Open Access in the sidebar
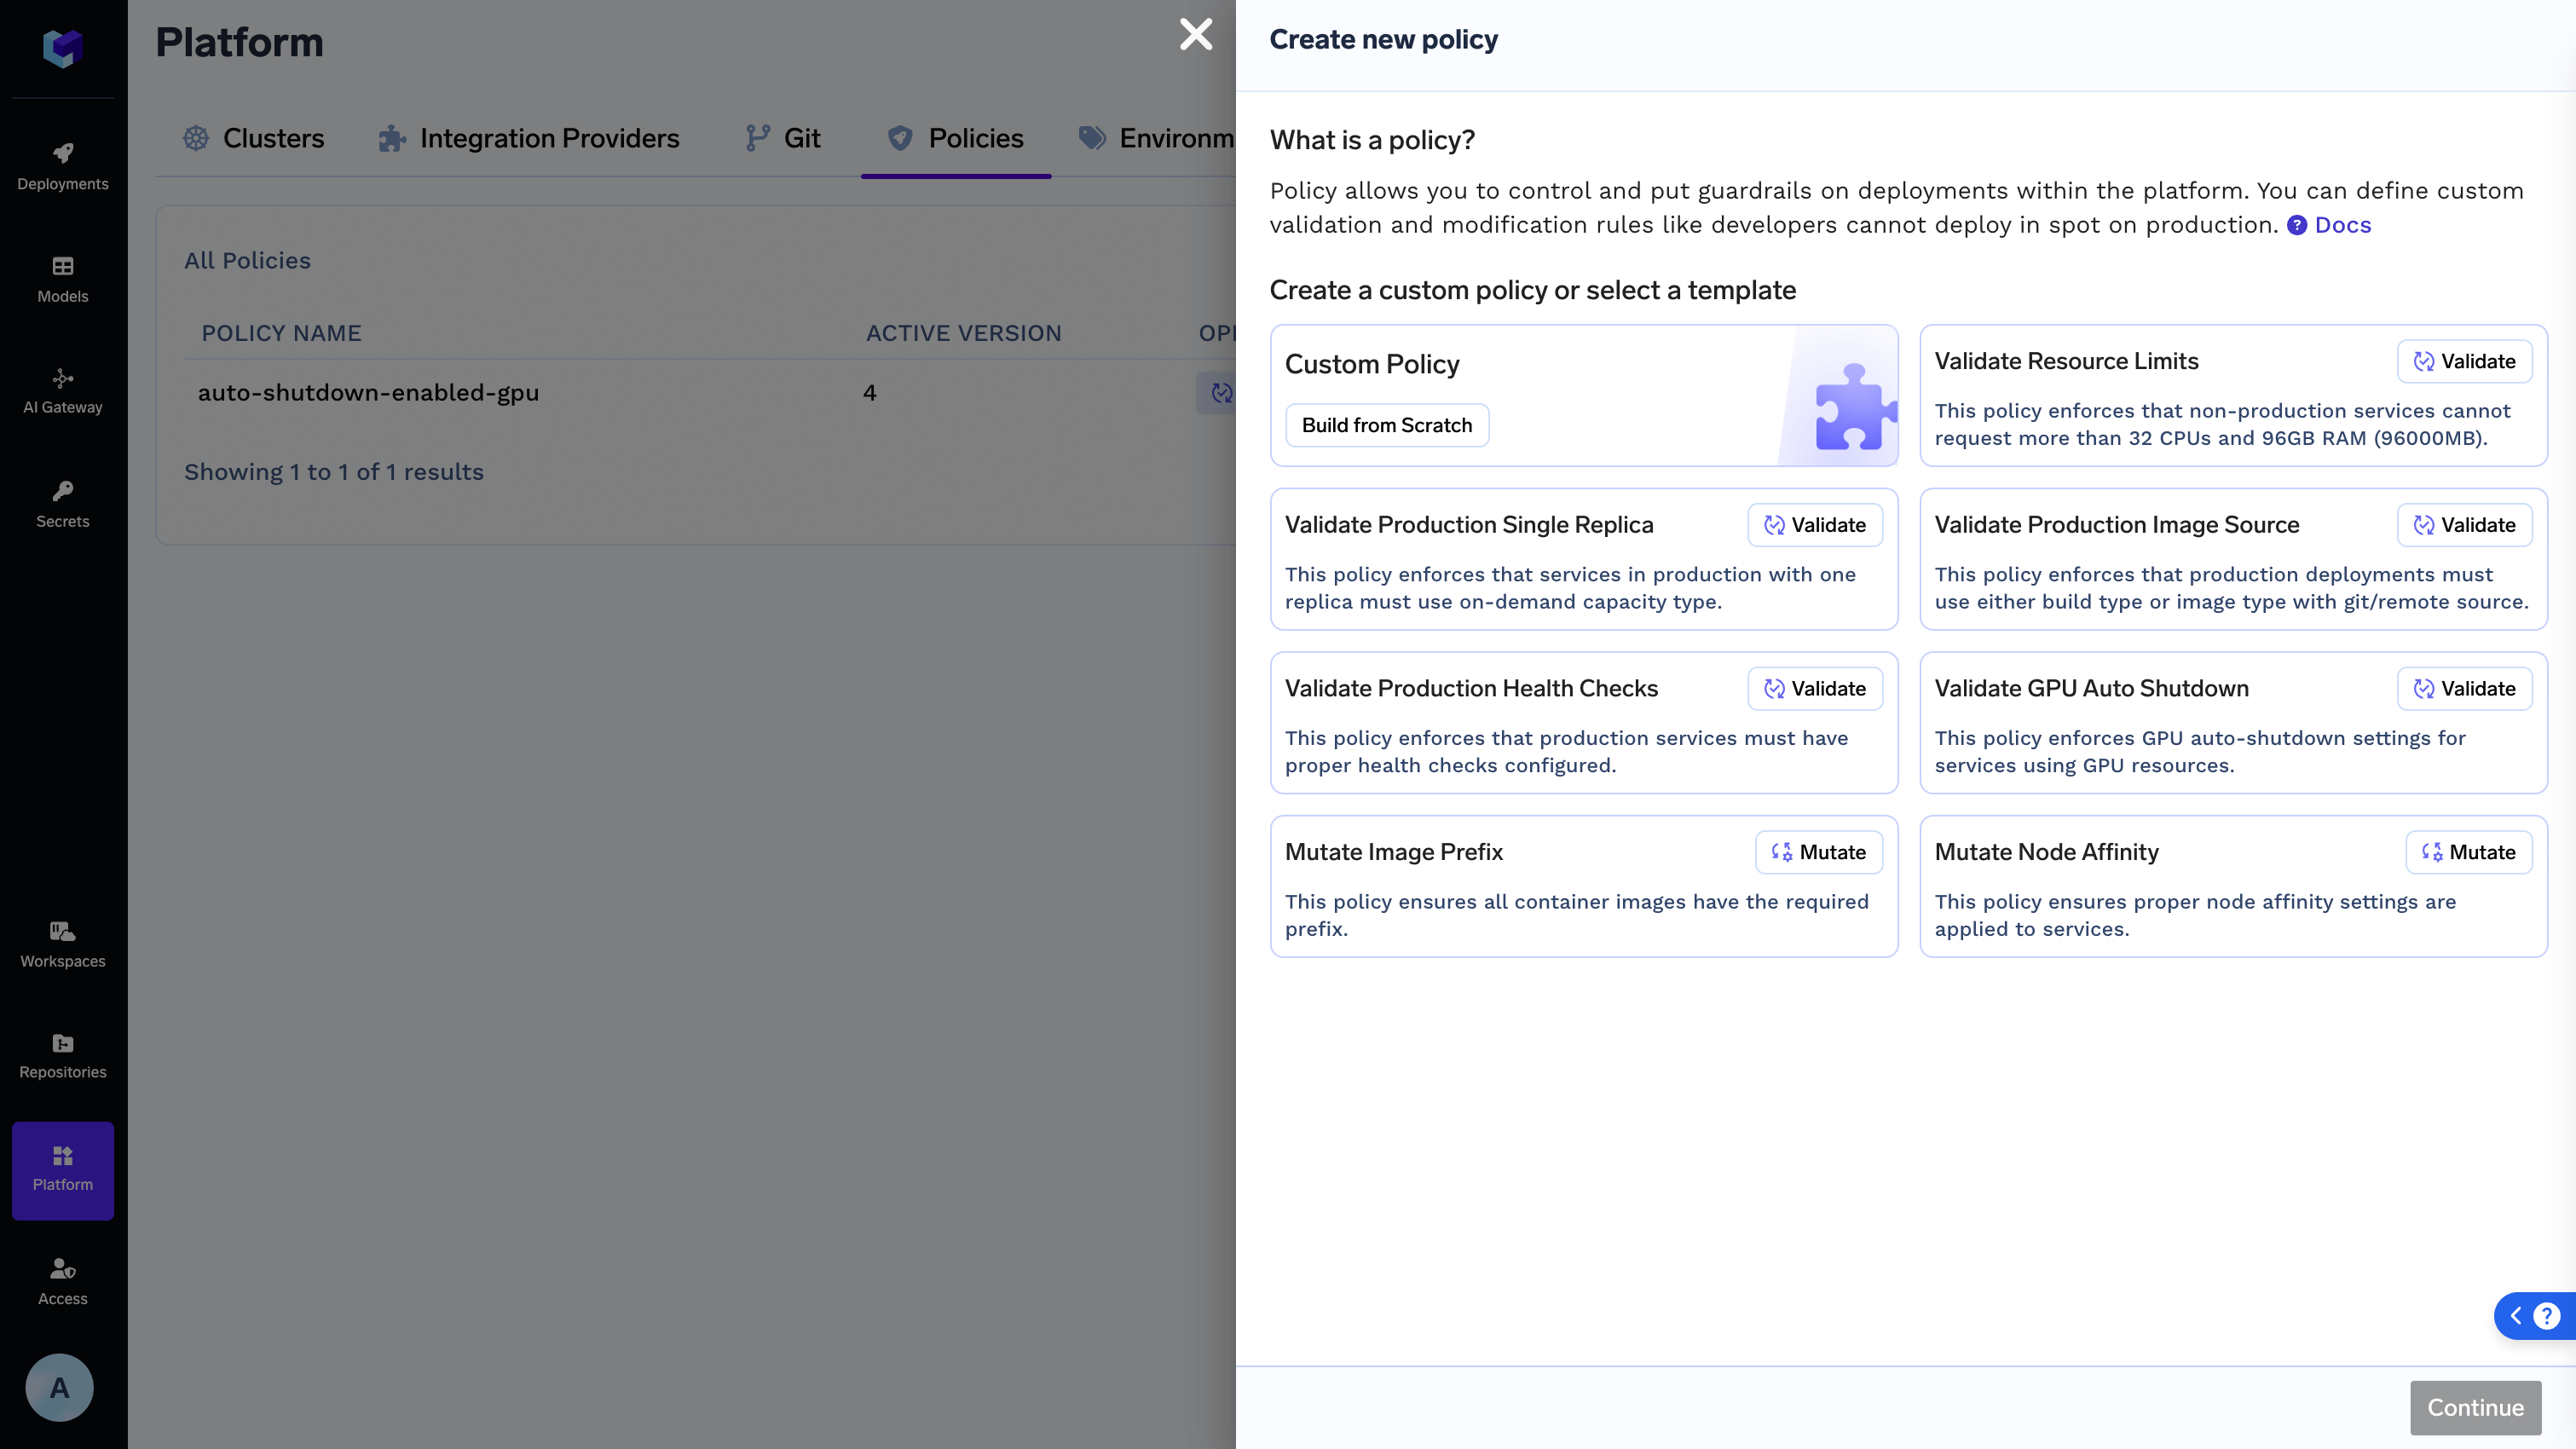 (62, 1282)
